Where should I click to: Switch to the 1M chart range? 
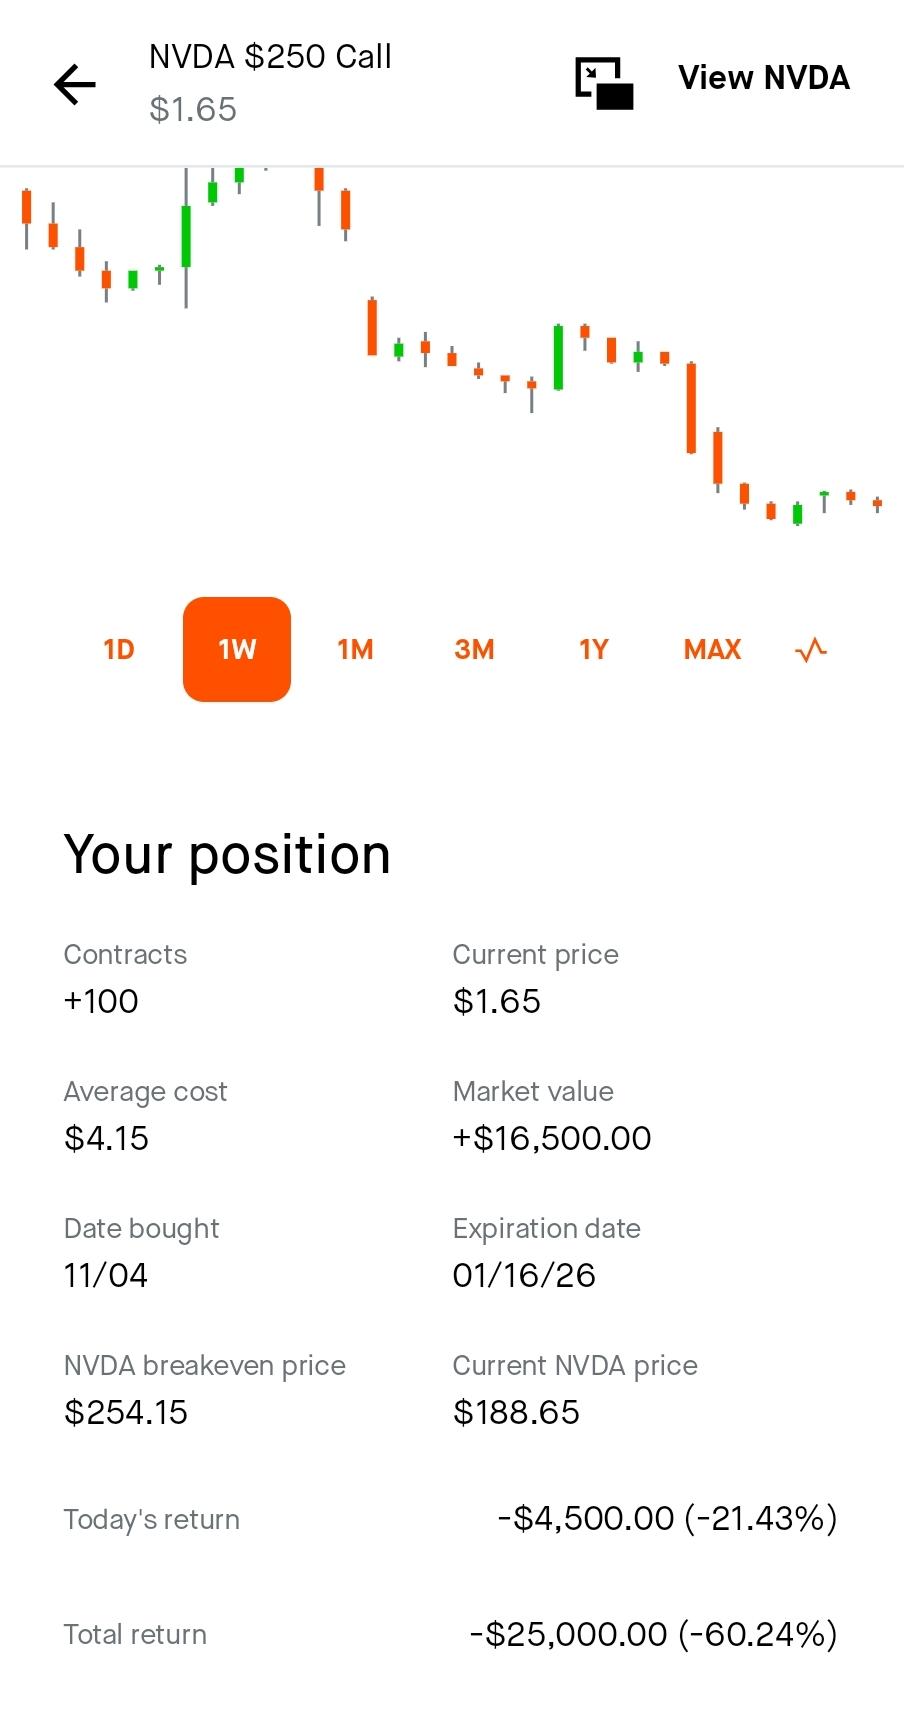pos(355,650)
